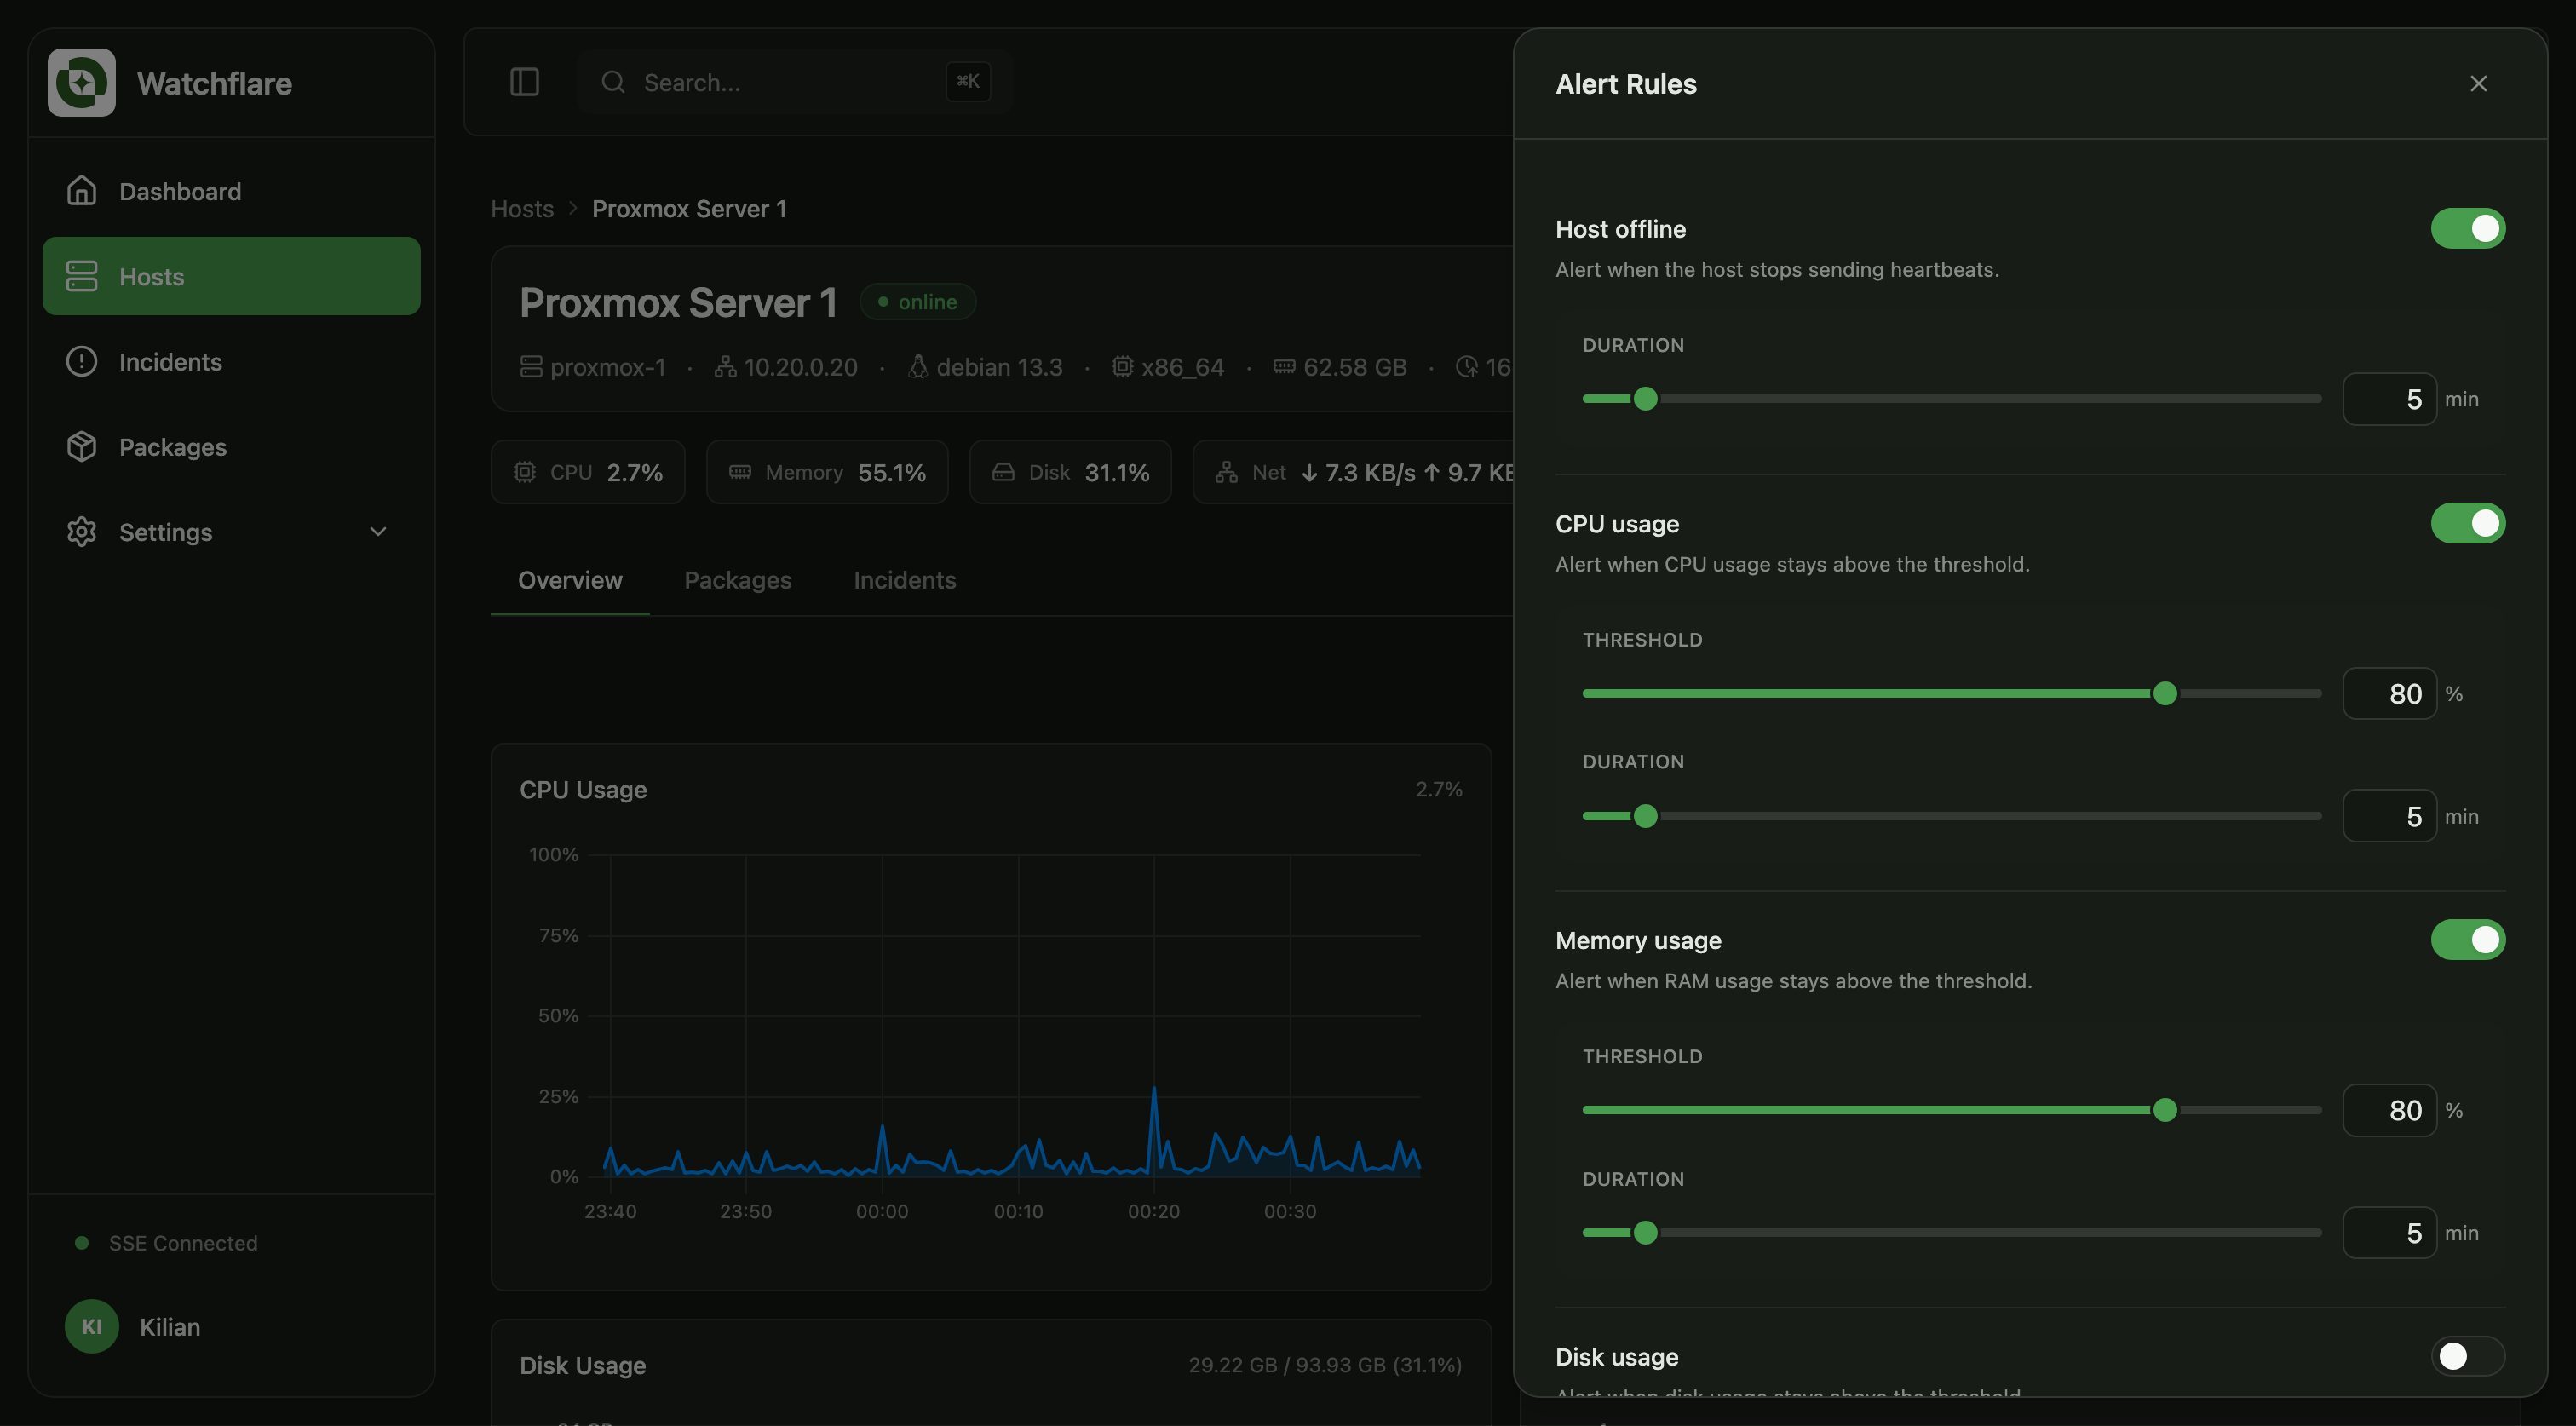Screen dimensions: 2576x1426
Task: Click the CPU Usage chart title
Action: click(583, 789)
